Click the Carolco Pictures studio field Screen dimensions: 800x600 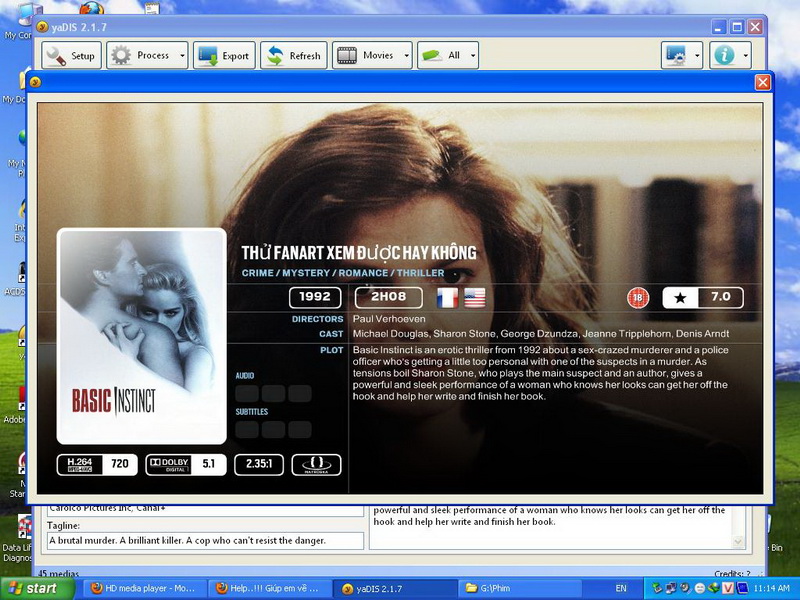coord(205,510)
